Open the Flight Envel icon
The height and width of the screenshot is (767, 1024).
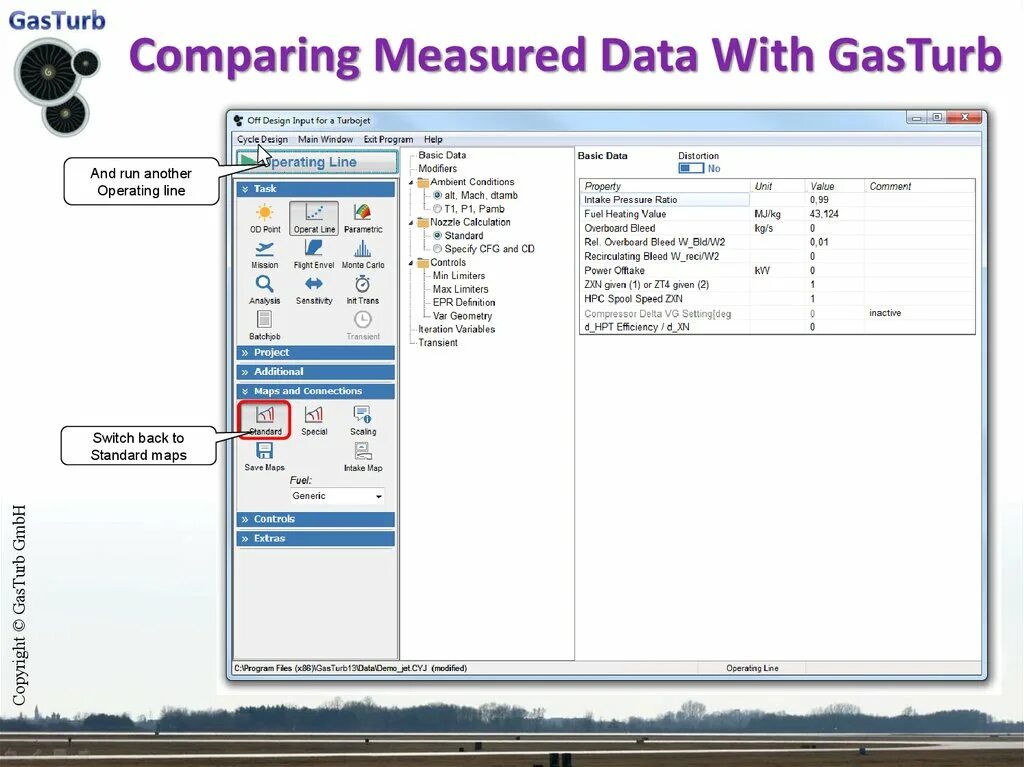click(313, 254)
